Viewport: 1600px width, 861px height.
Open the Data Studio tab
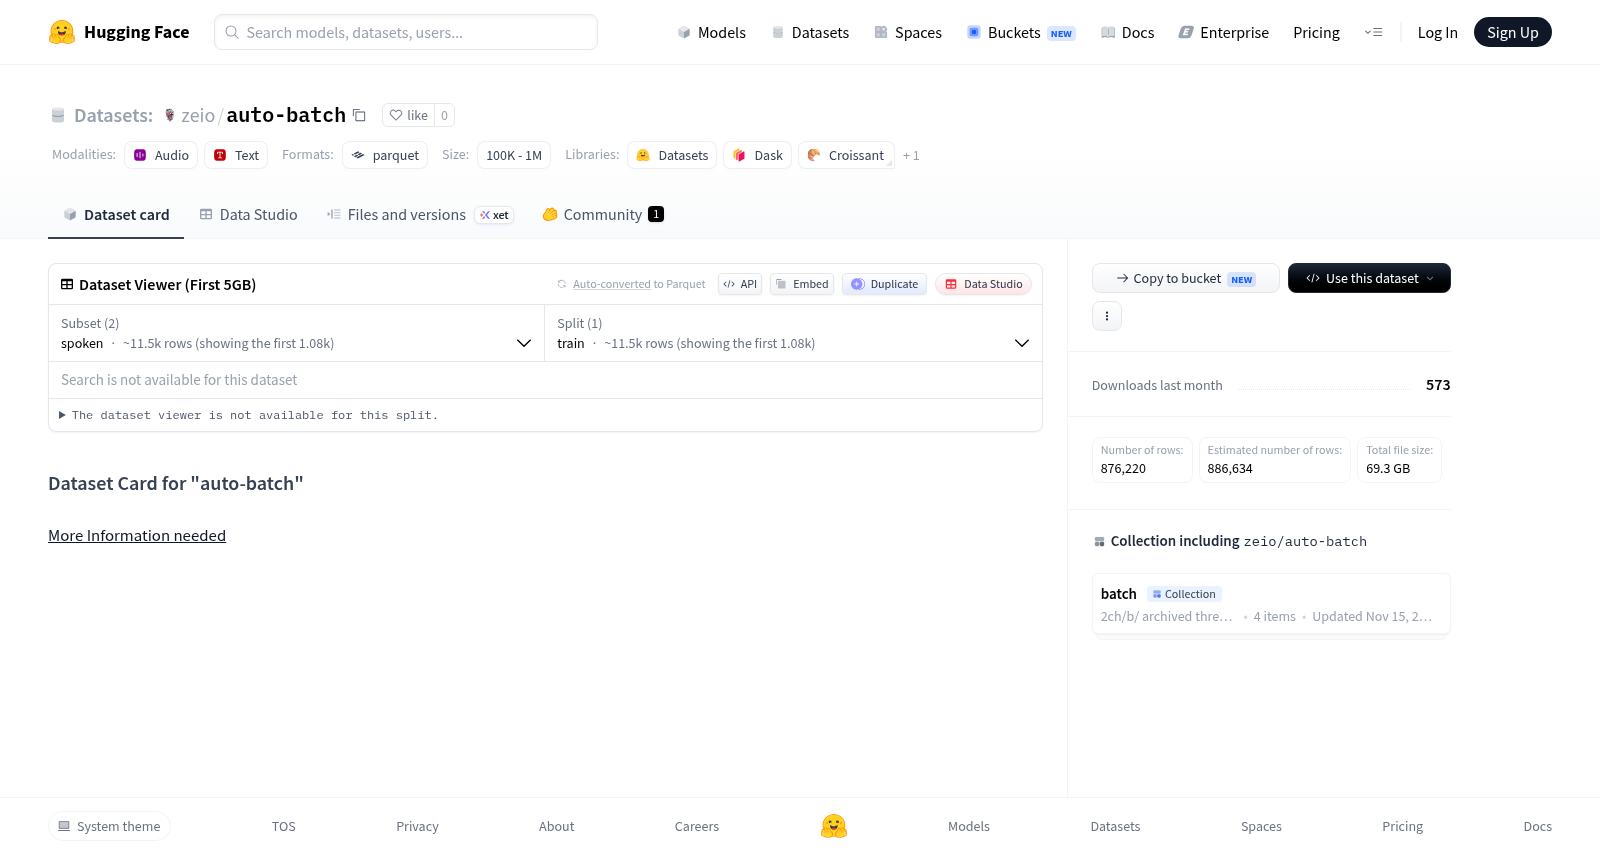point(249,215)
